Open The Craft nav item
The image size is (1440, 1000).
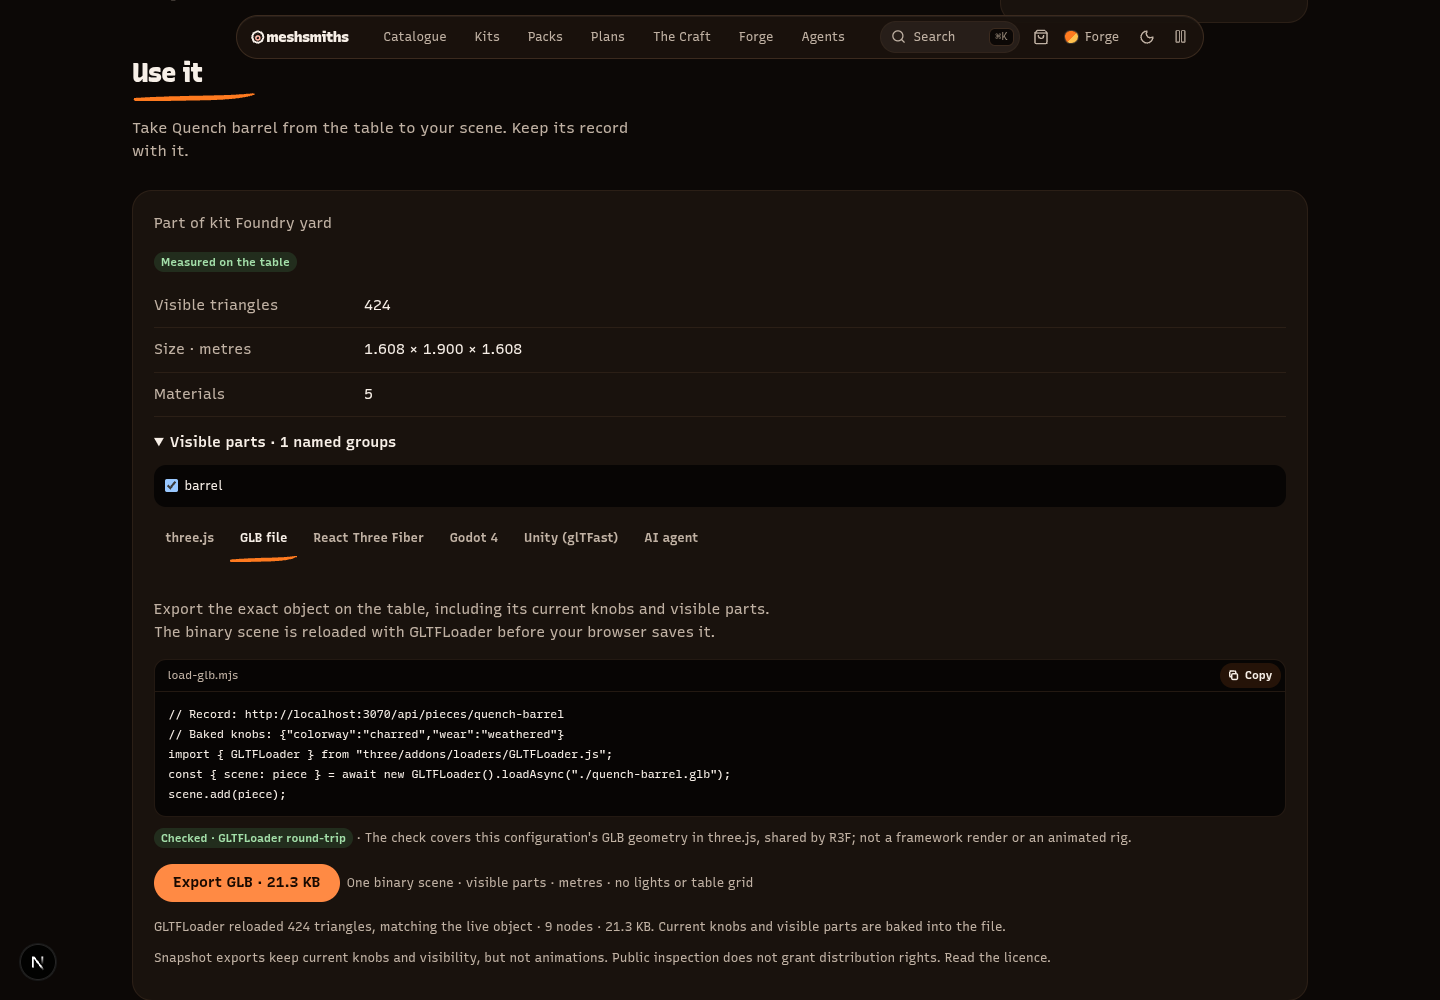point(682,37)
